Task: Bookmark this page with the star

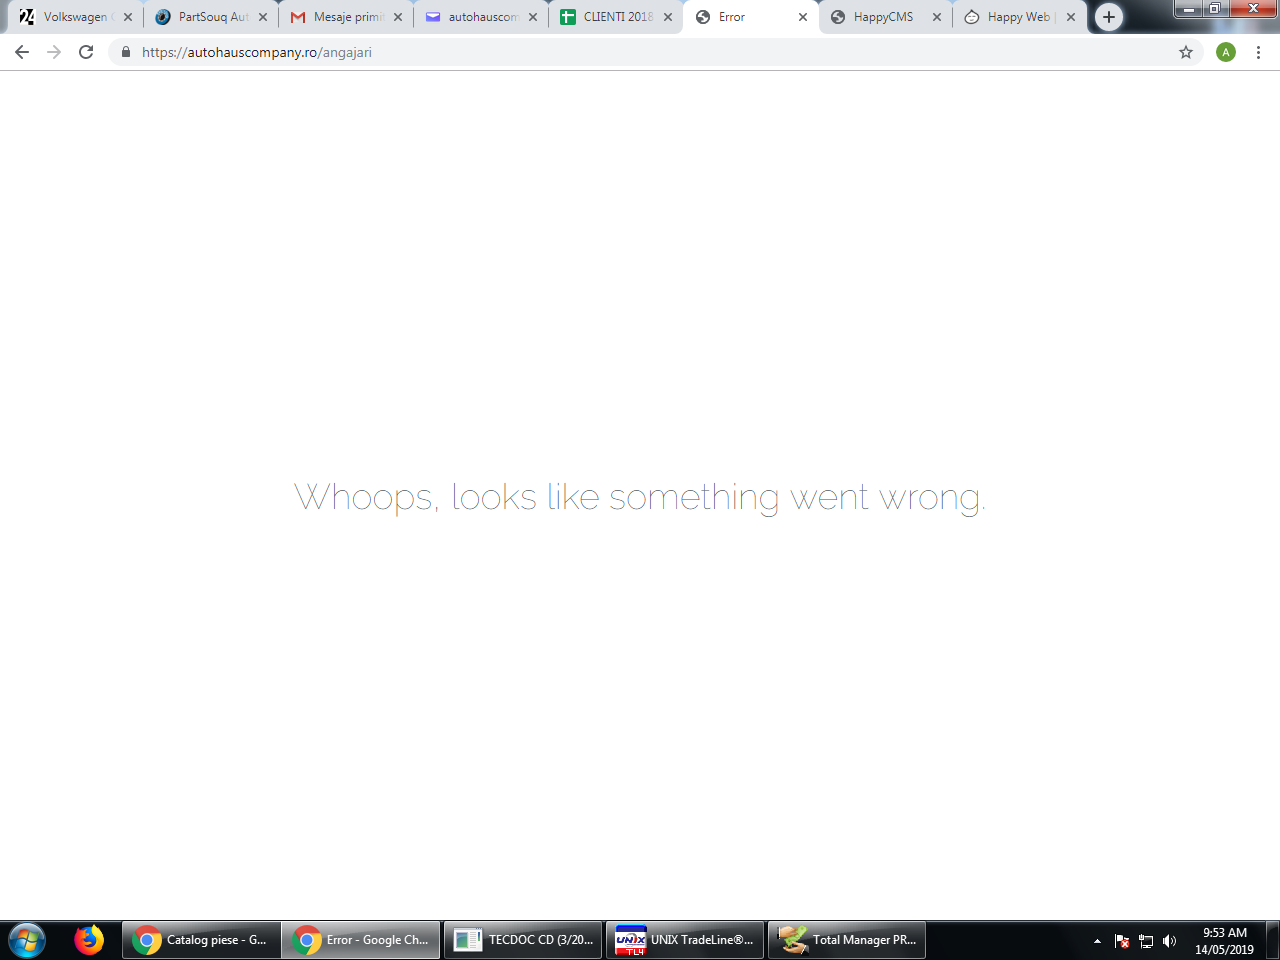Action: point(1186,52)
